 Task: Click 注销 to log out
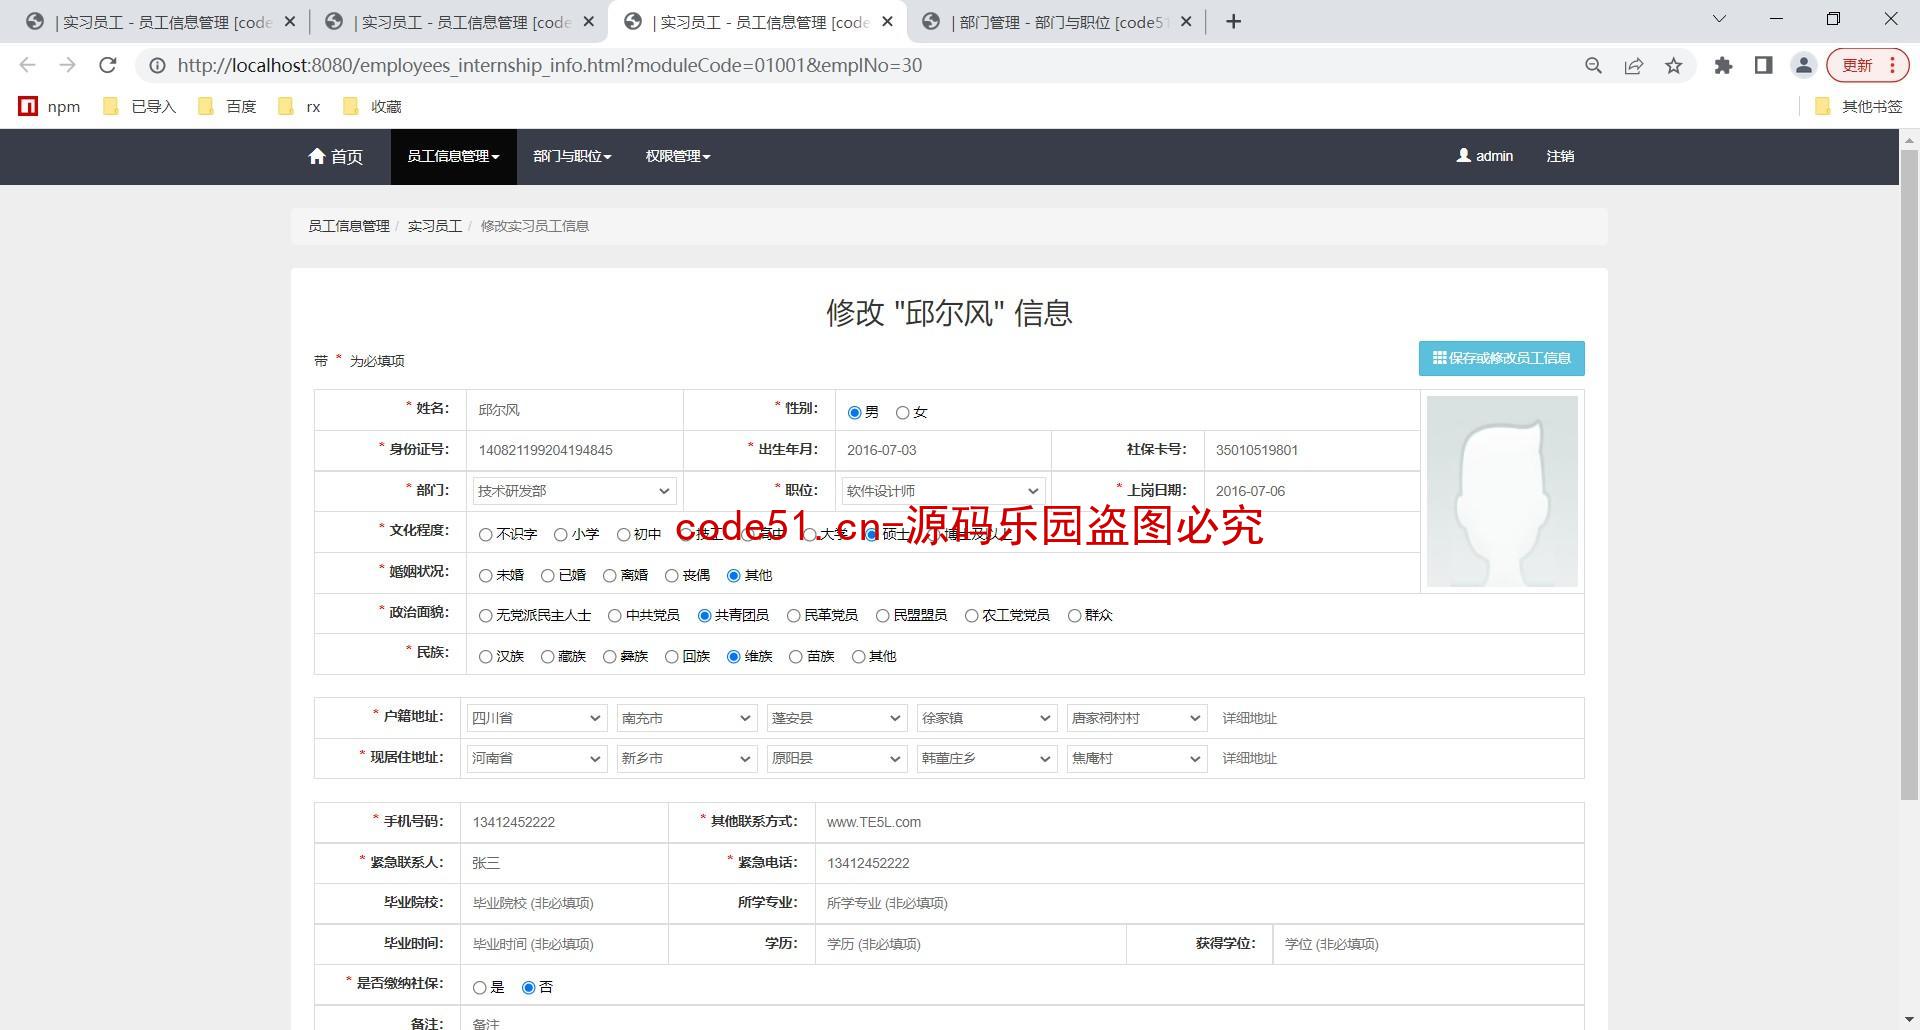coord(1560,156)
